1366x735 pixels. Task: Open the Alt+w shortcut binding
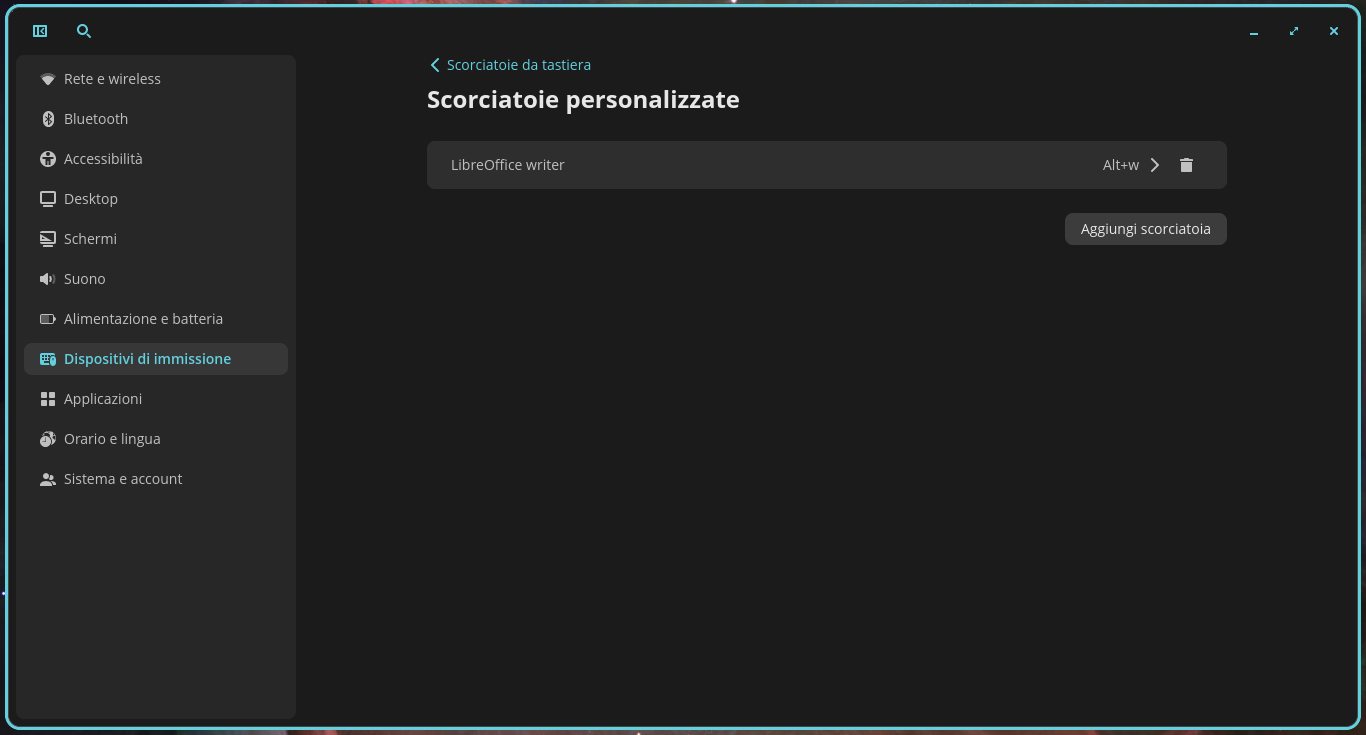point(1121,165)
